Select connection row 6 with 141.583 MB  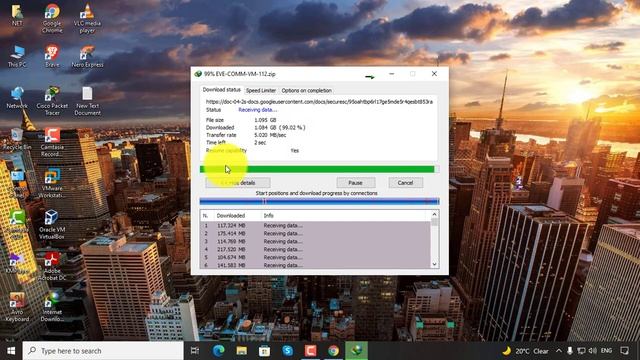point(316,265)
